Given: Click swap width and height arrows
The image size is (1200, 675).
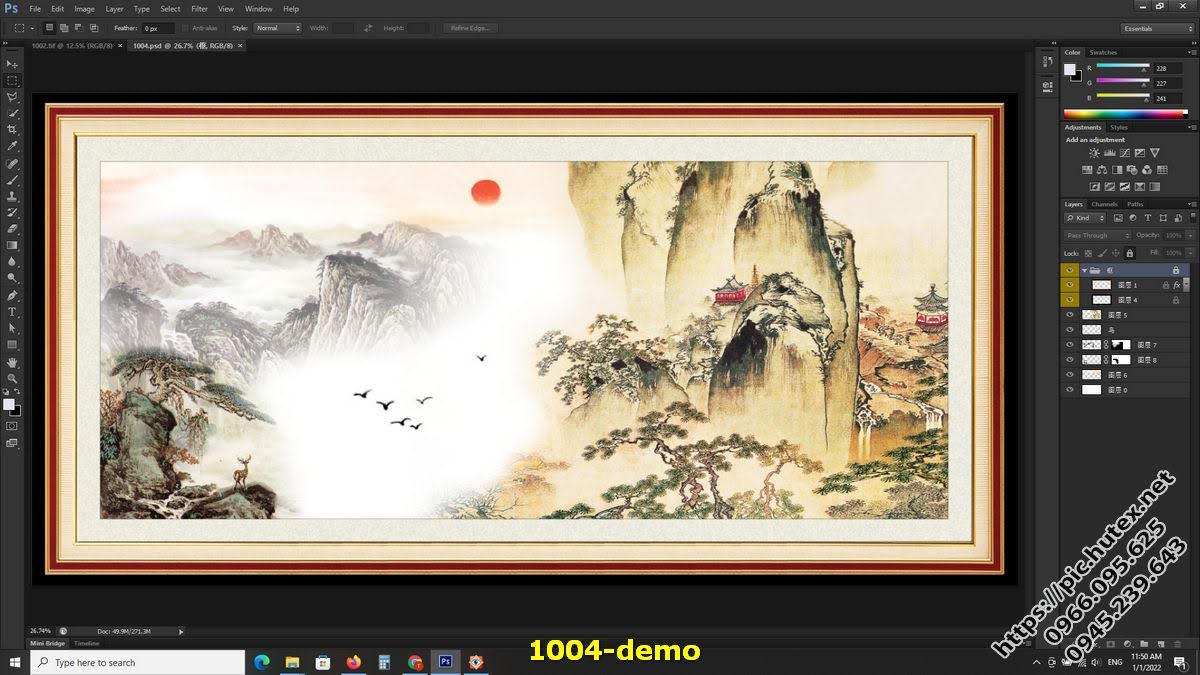Looking at the screenshot, I should coord(368,28).
